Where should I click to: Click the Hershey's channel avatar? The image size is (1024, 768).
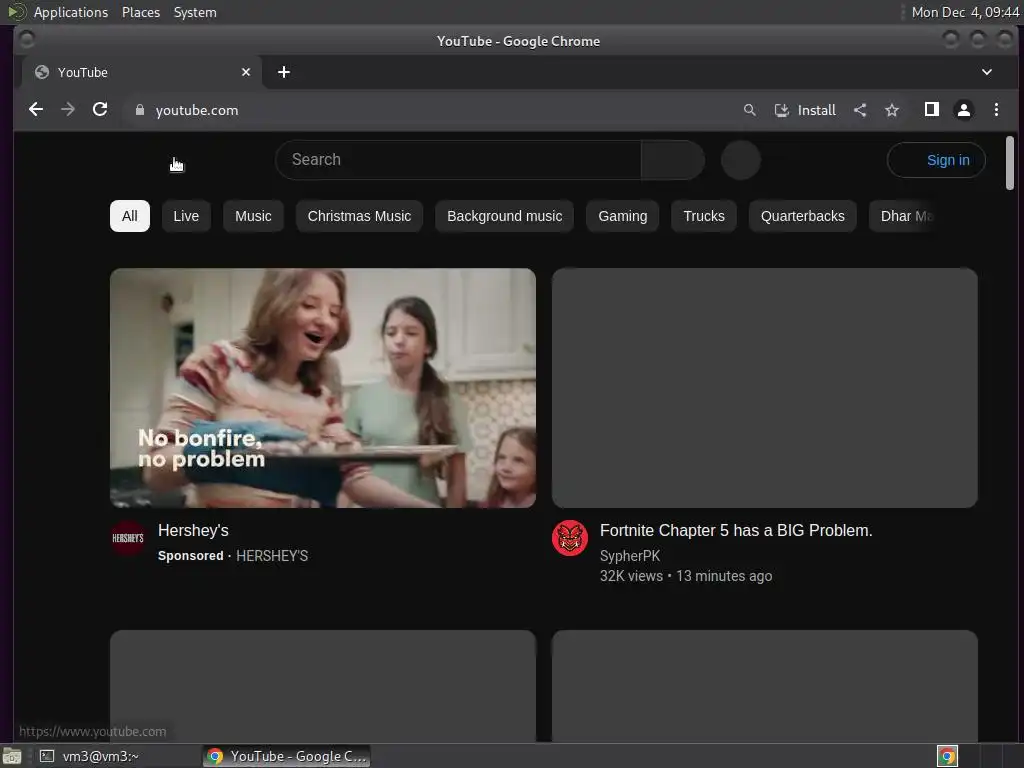(x=128, y=538)
